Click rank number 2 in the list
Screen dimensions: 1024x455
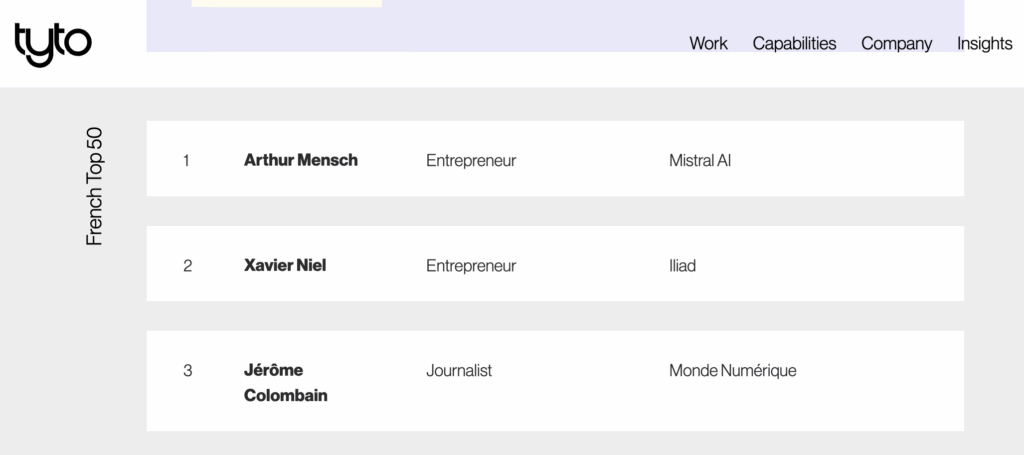(x=187, y=265)
